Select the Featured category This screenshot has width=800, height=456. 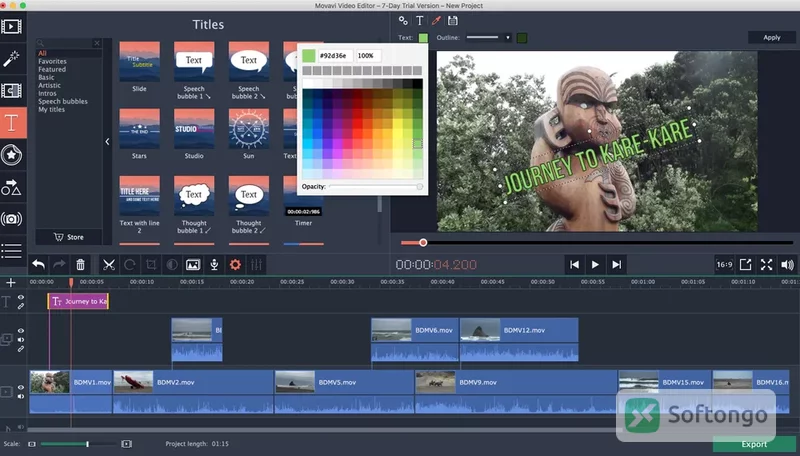tap(52, 69)
